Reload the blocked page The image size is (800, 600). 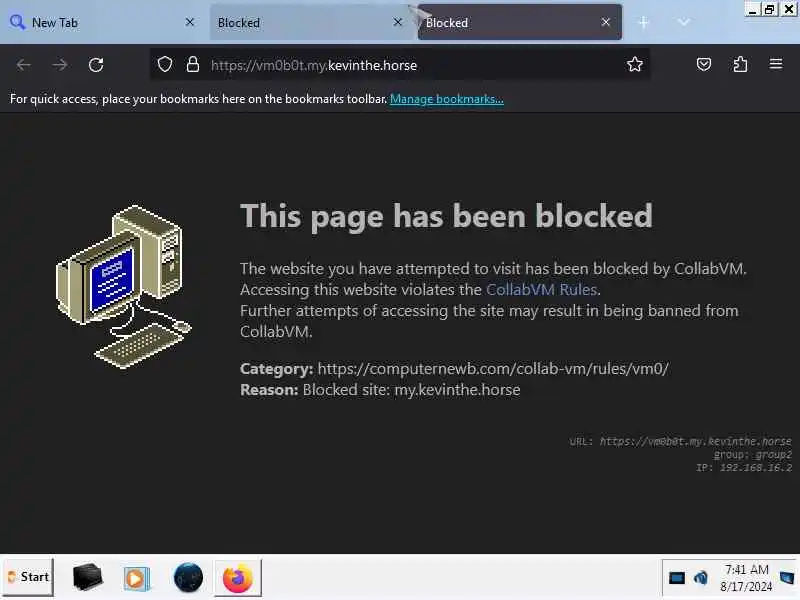pos(96,65)
